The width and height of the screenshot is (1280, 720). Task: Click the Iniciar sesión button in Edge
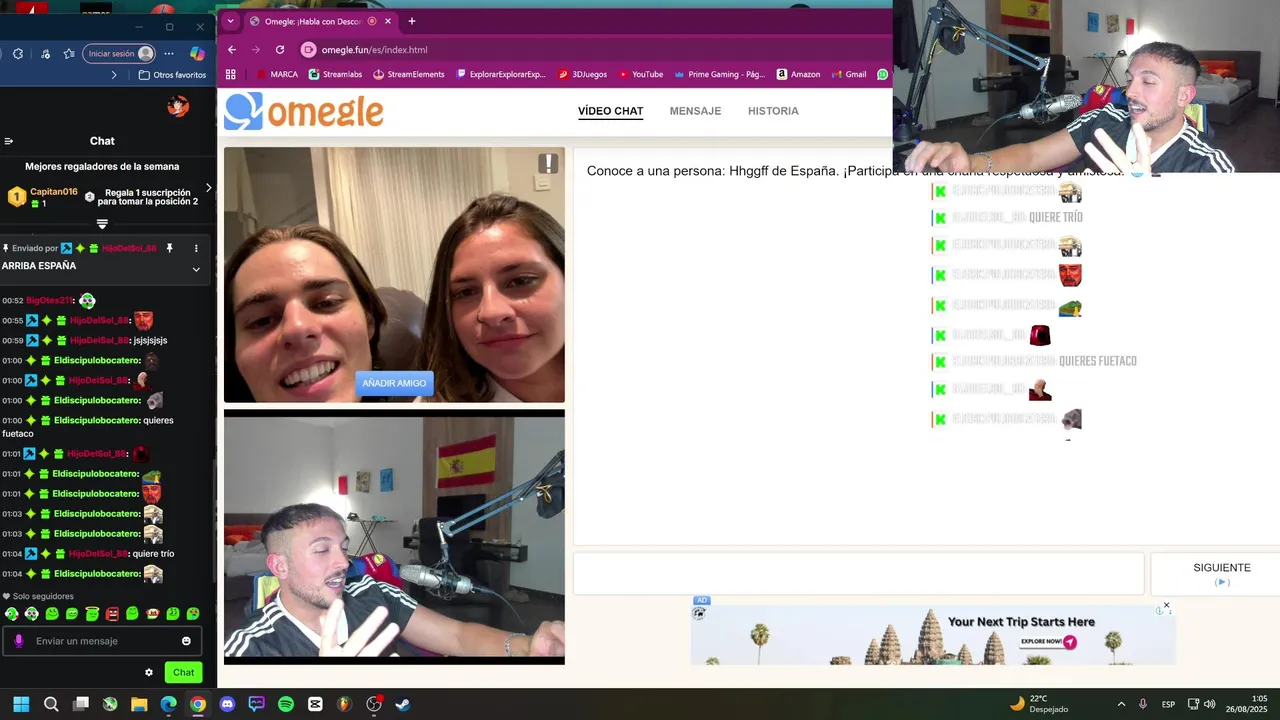click(118, 54)
